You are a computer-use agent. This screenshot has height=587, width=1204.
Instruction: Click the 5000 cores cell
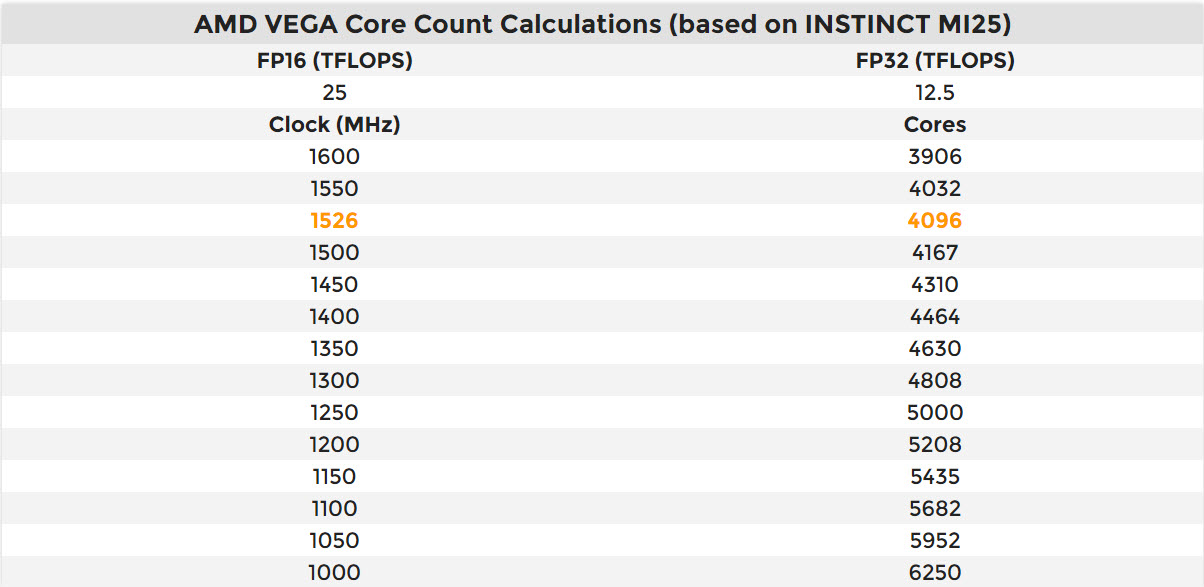pos(935,413)
